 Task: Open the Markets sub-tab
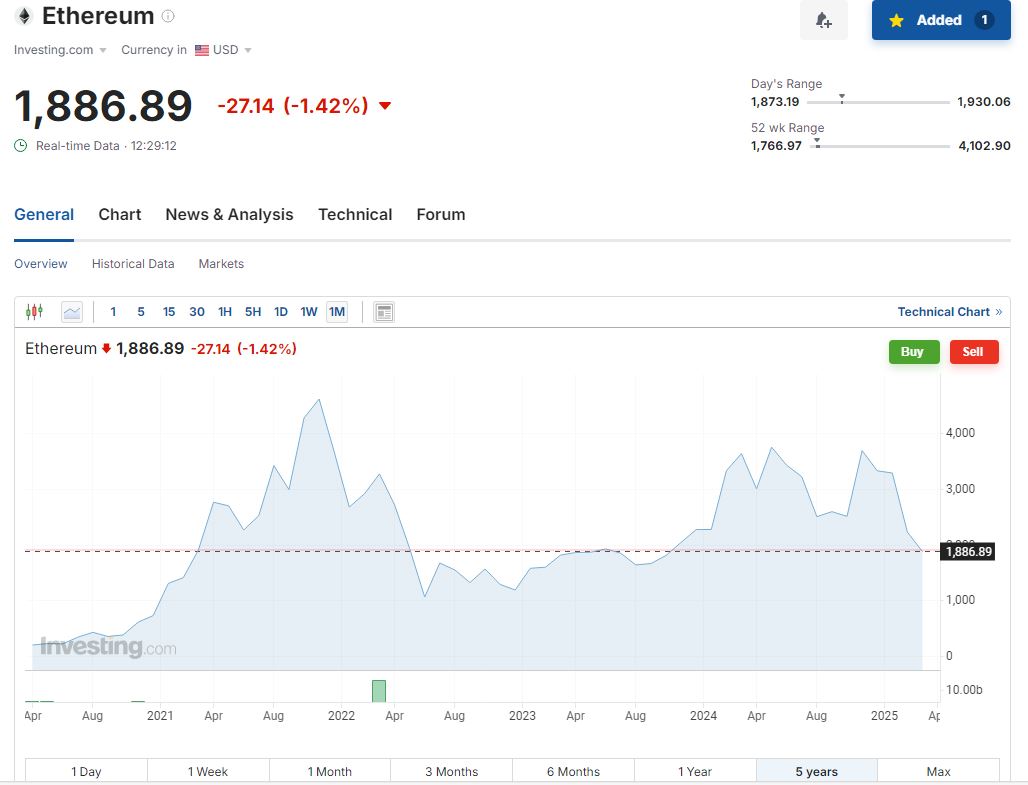[221, 264]
